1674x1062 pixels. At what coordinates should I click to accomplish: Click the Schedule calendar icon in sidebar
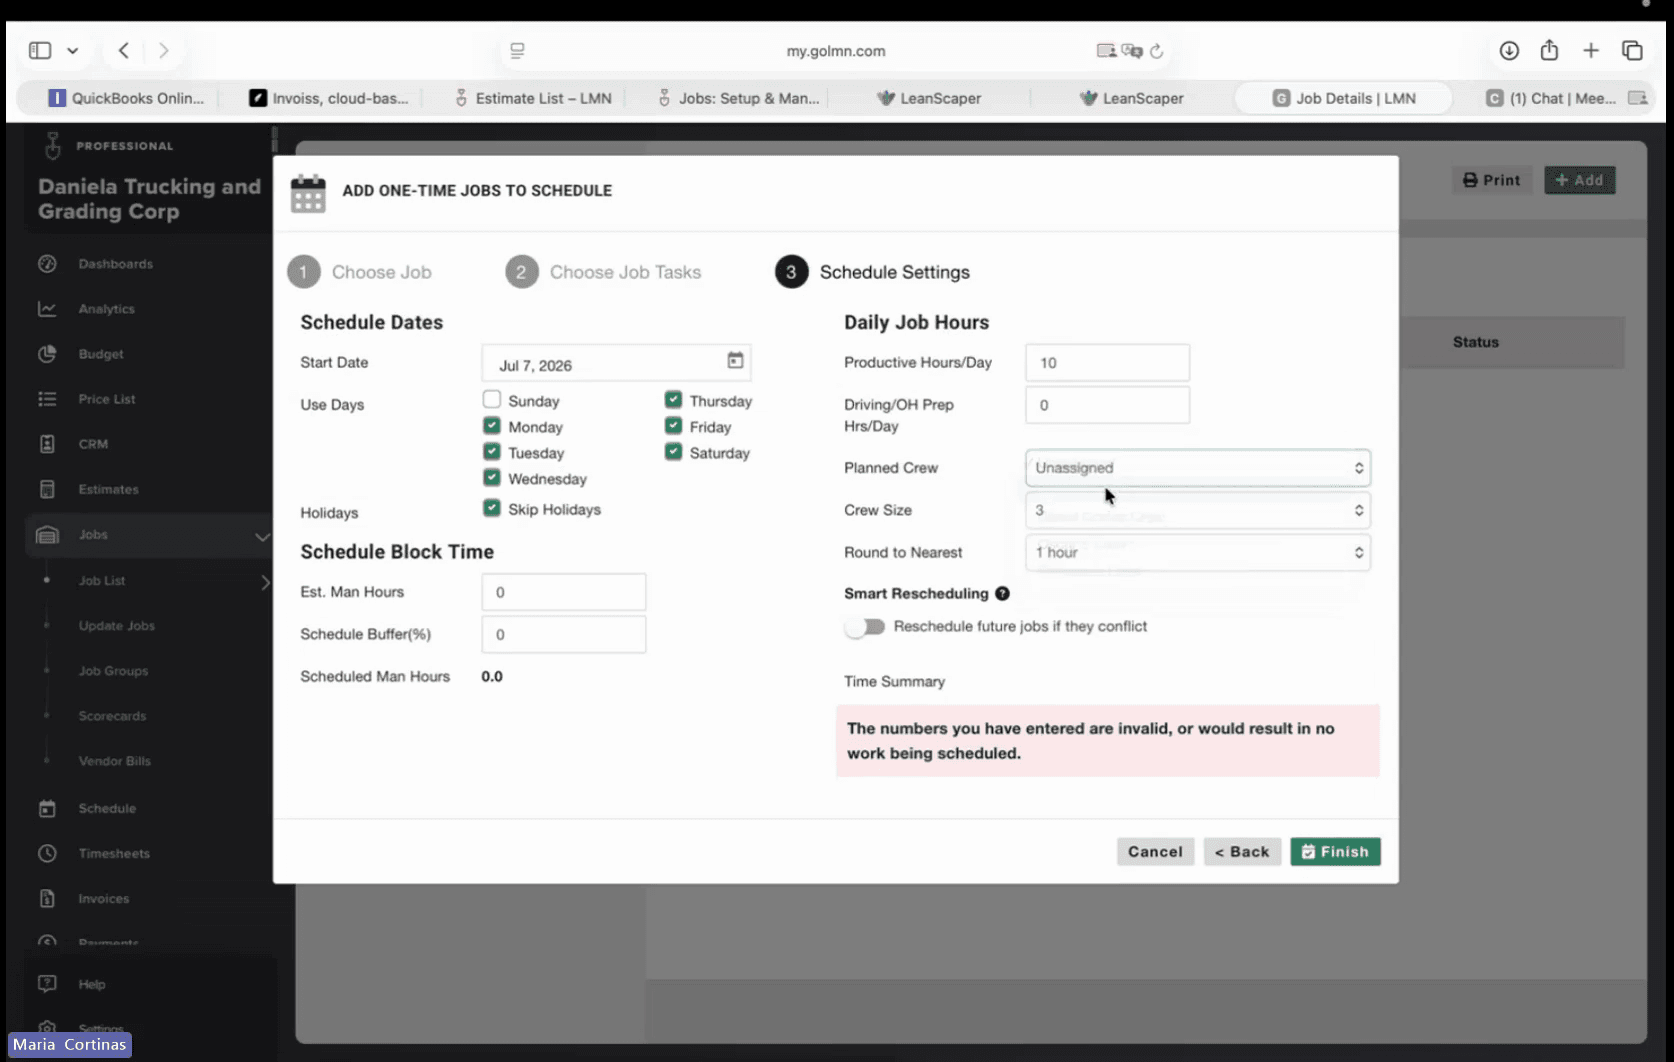[47, 808]
